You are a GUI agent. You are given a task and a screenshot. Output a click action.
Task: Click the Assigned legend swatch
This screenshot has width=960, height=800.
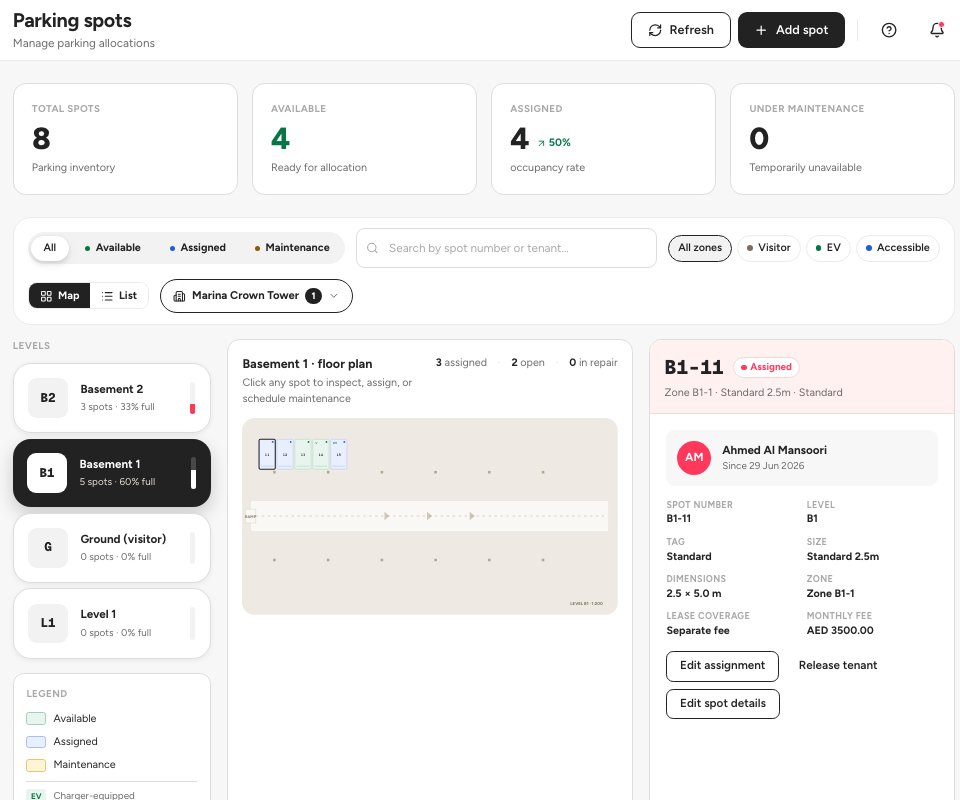(x=36, y=742)
